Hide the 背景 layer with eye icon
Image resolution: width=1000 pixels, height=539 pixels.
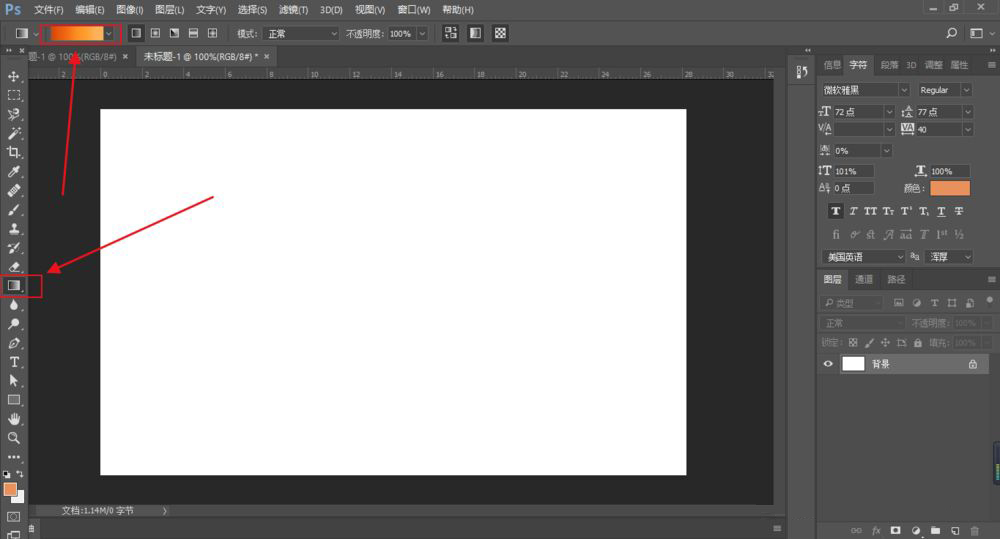pos(828,365)
